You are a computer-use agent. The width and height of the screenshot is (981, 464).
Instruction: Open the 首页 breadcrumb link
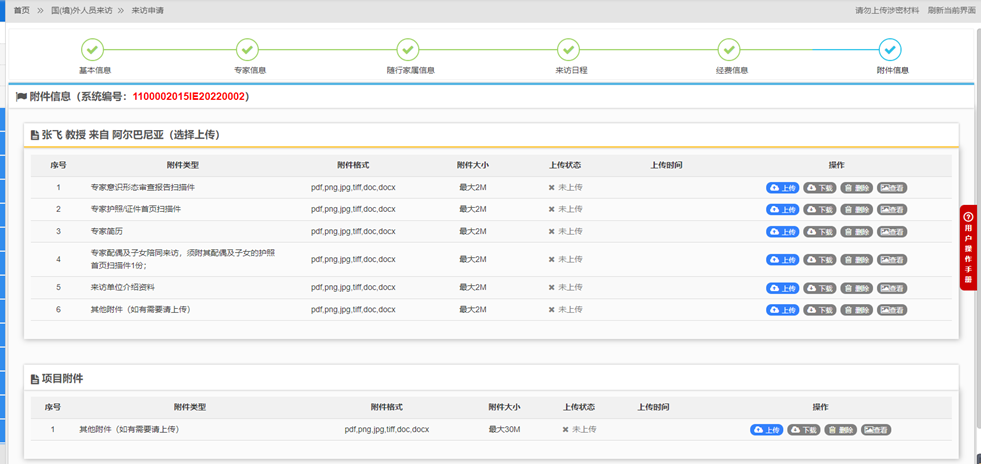click(x=21, y=10)
